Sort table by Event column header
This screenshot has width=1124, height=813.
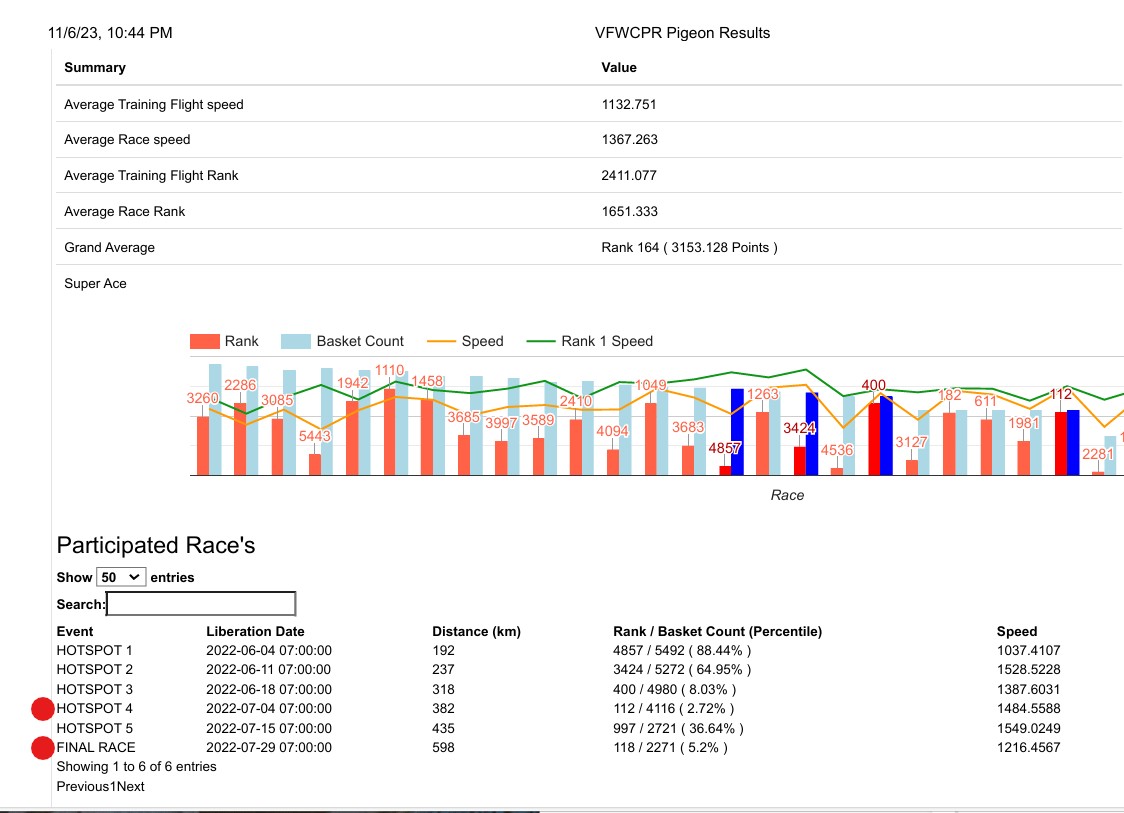coord(75,631)
